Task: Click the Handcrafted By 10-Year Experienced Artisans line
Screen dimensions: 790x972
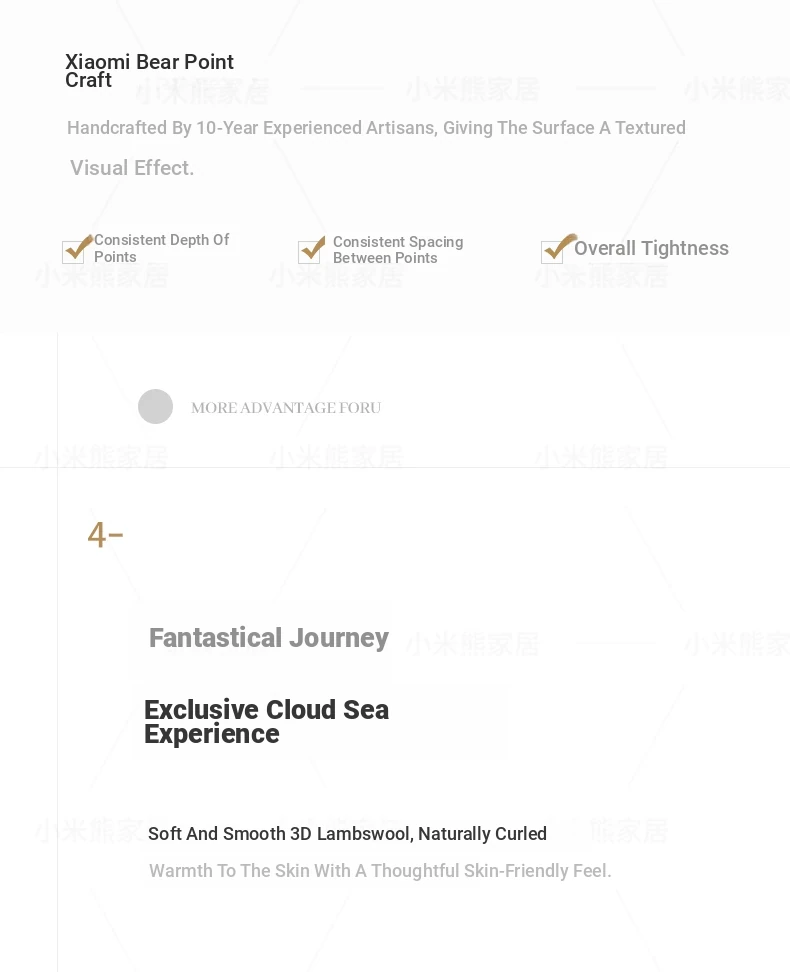Action: [x=376, y=128]
